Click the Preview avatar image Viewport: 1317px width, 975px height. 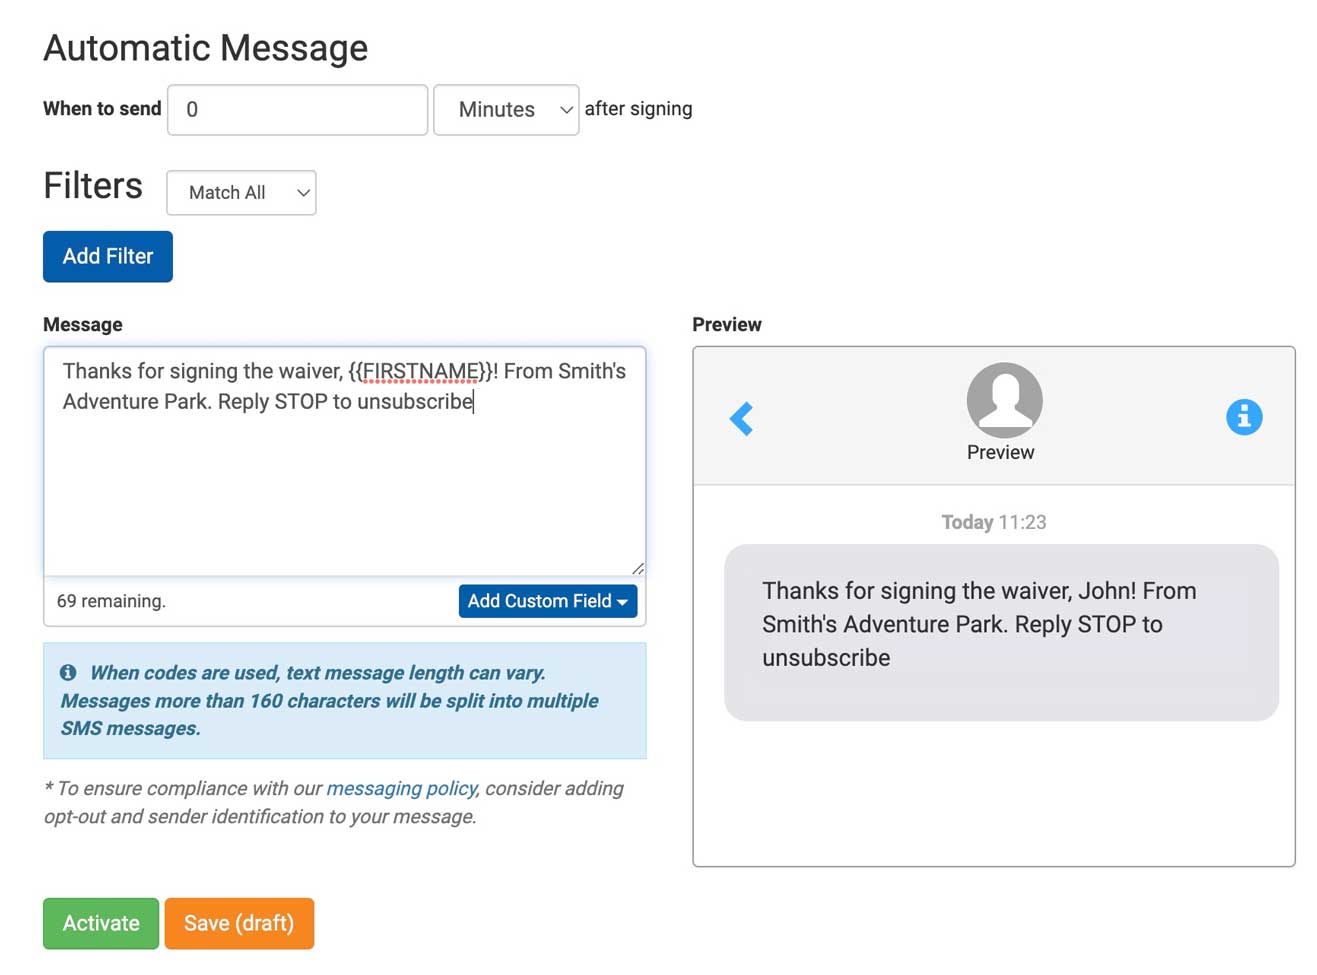tap(1003, 398)
